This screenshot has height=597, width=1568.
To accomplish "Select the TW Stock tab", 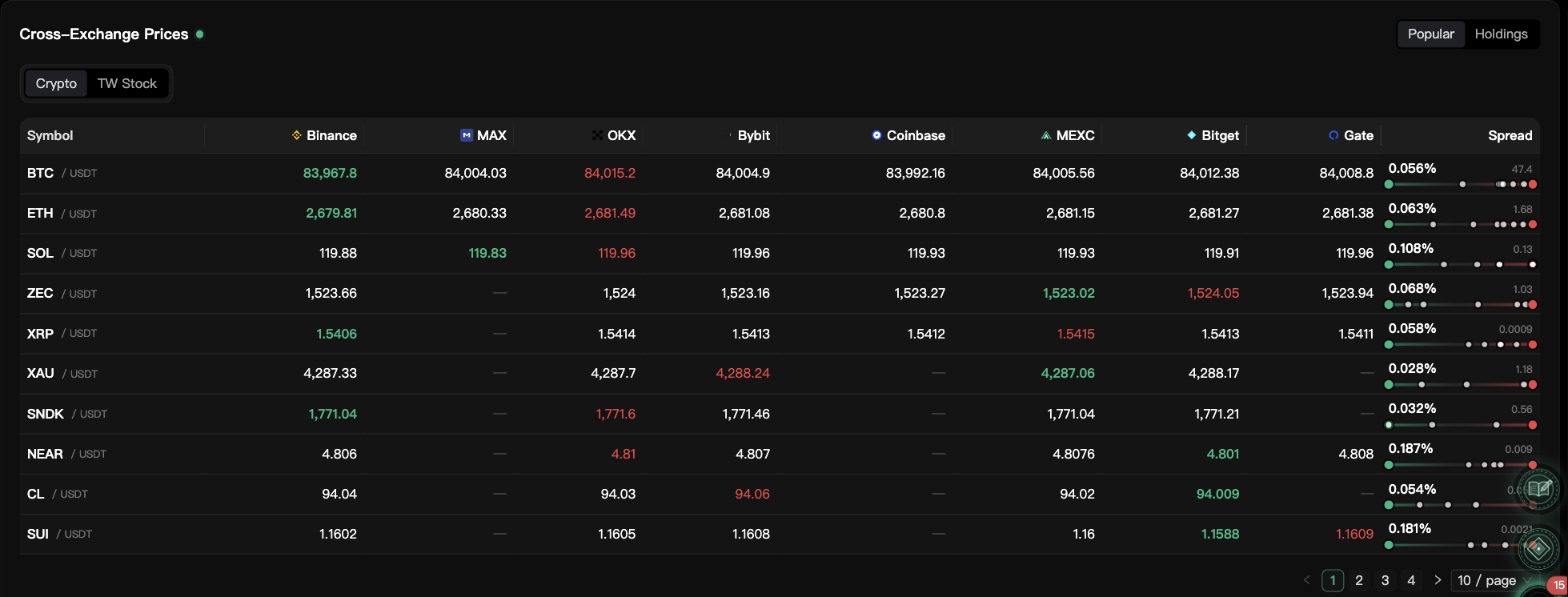I will pos(127,83).
